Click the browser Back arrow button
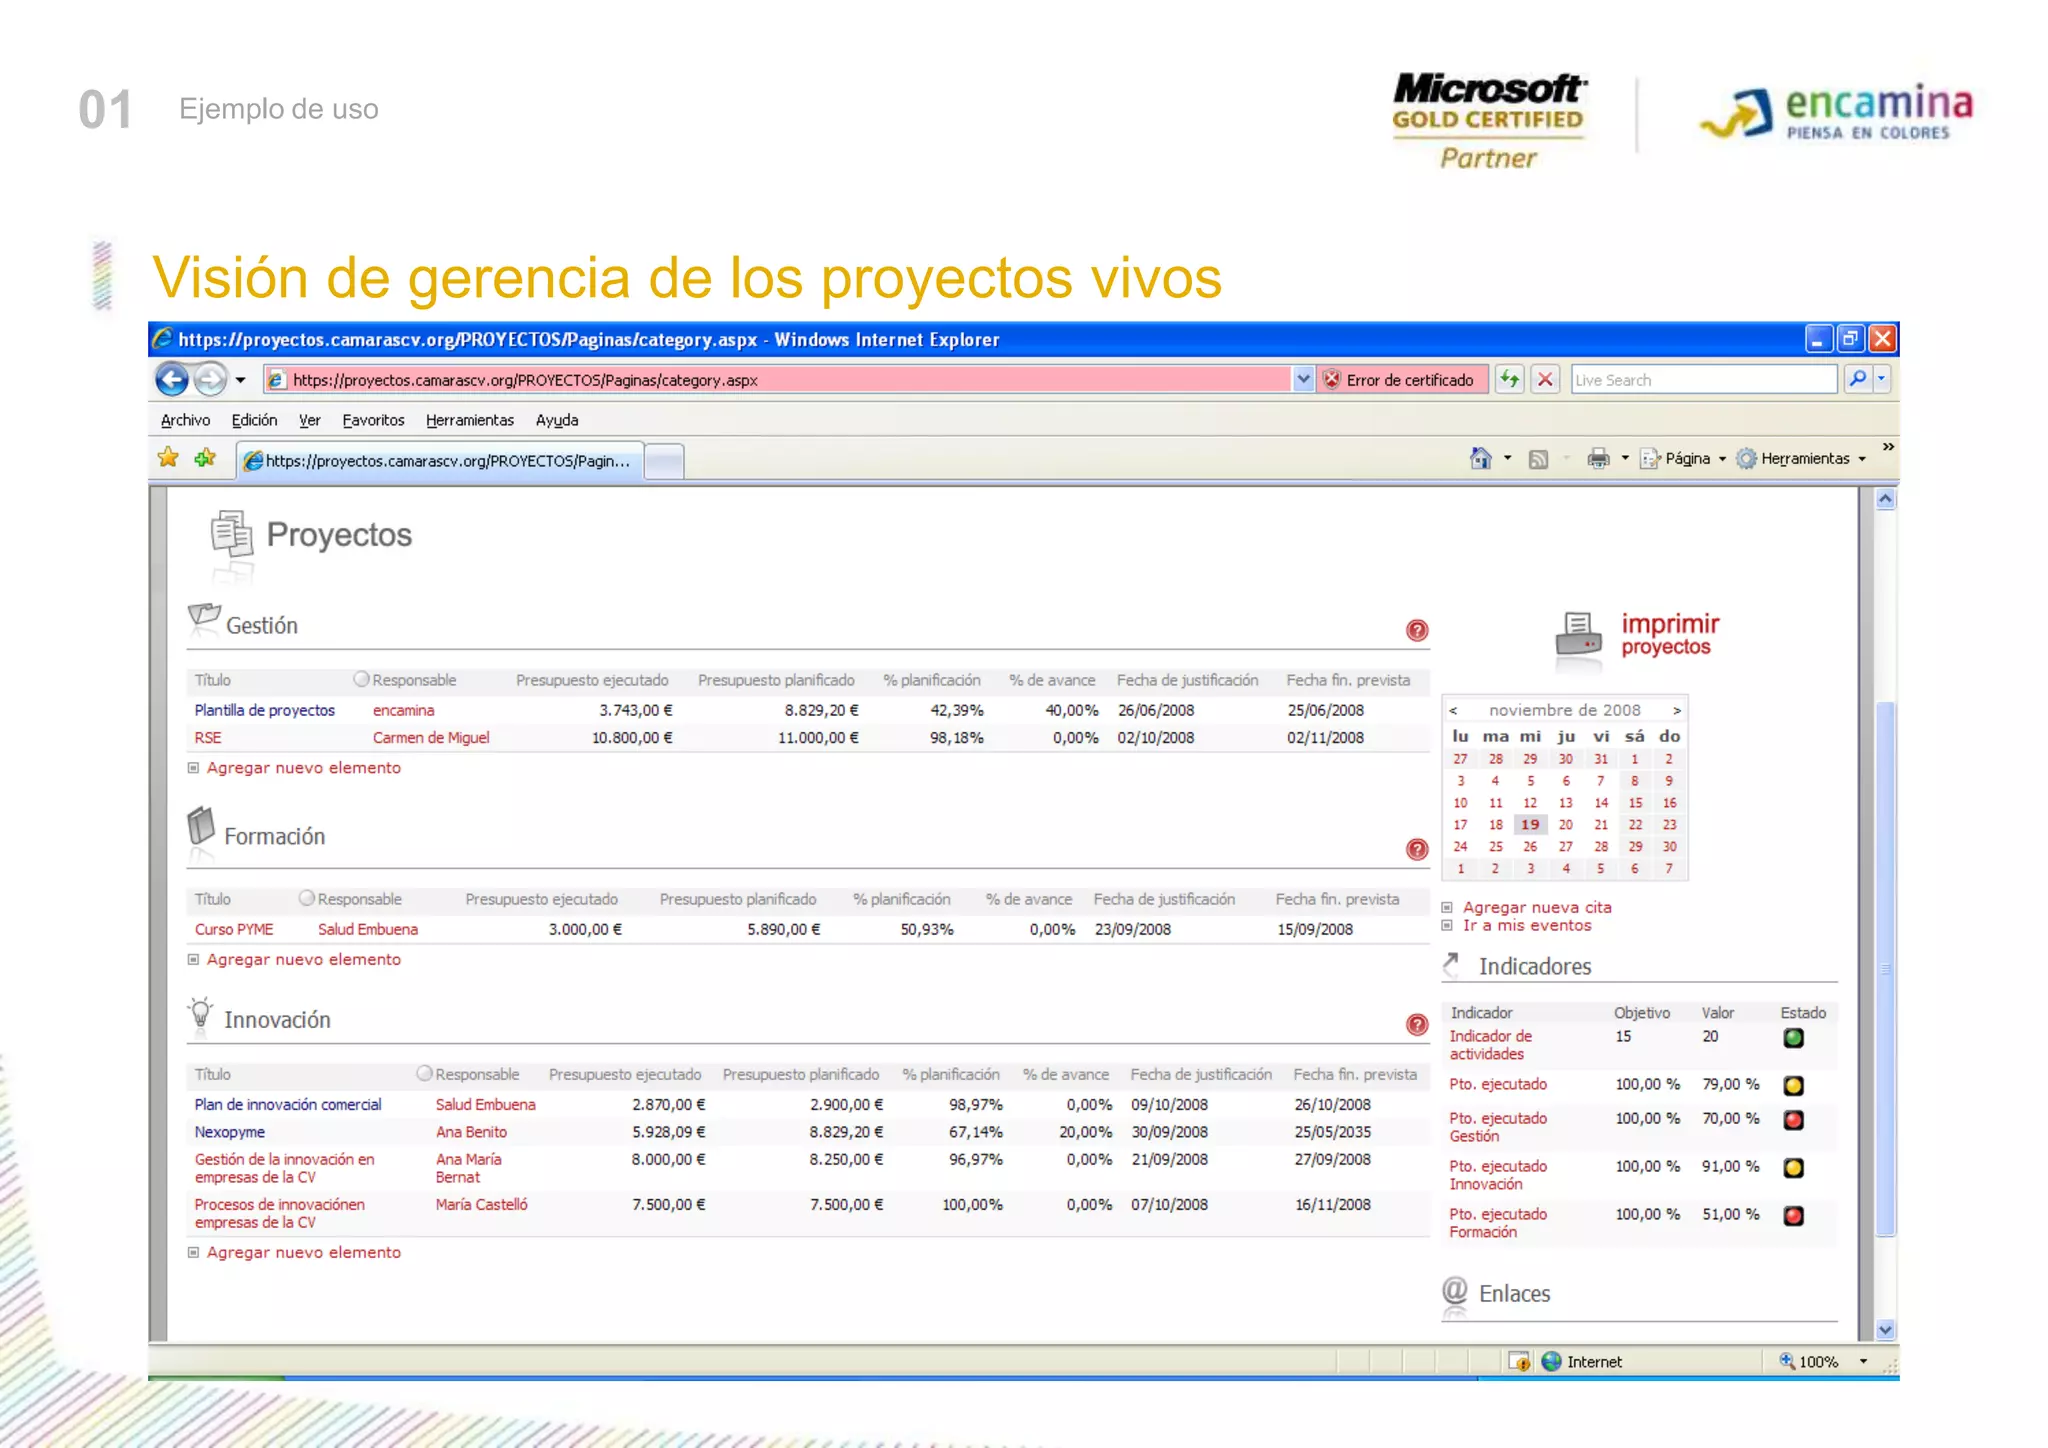 pos(172,379)
